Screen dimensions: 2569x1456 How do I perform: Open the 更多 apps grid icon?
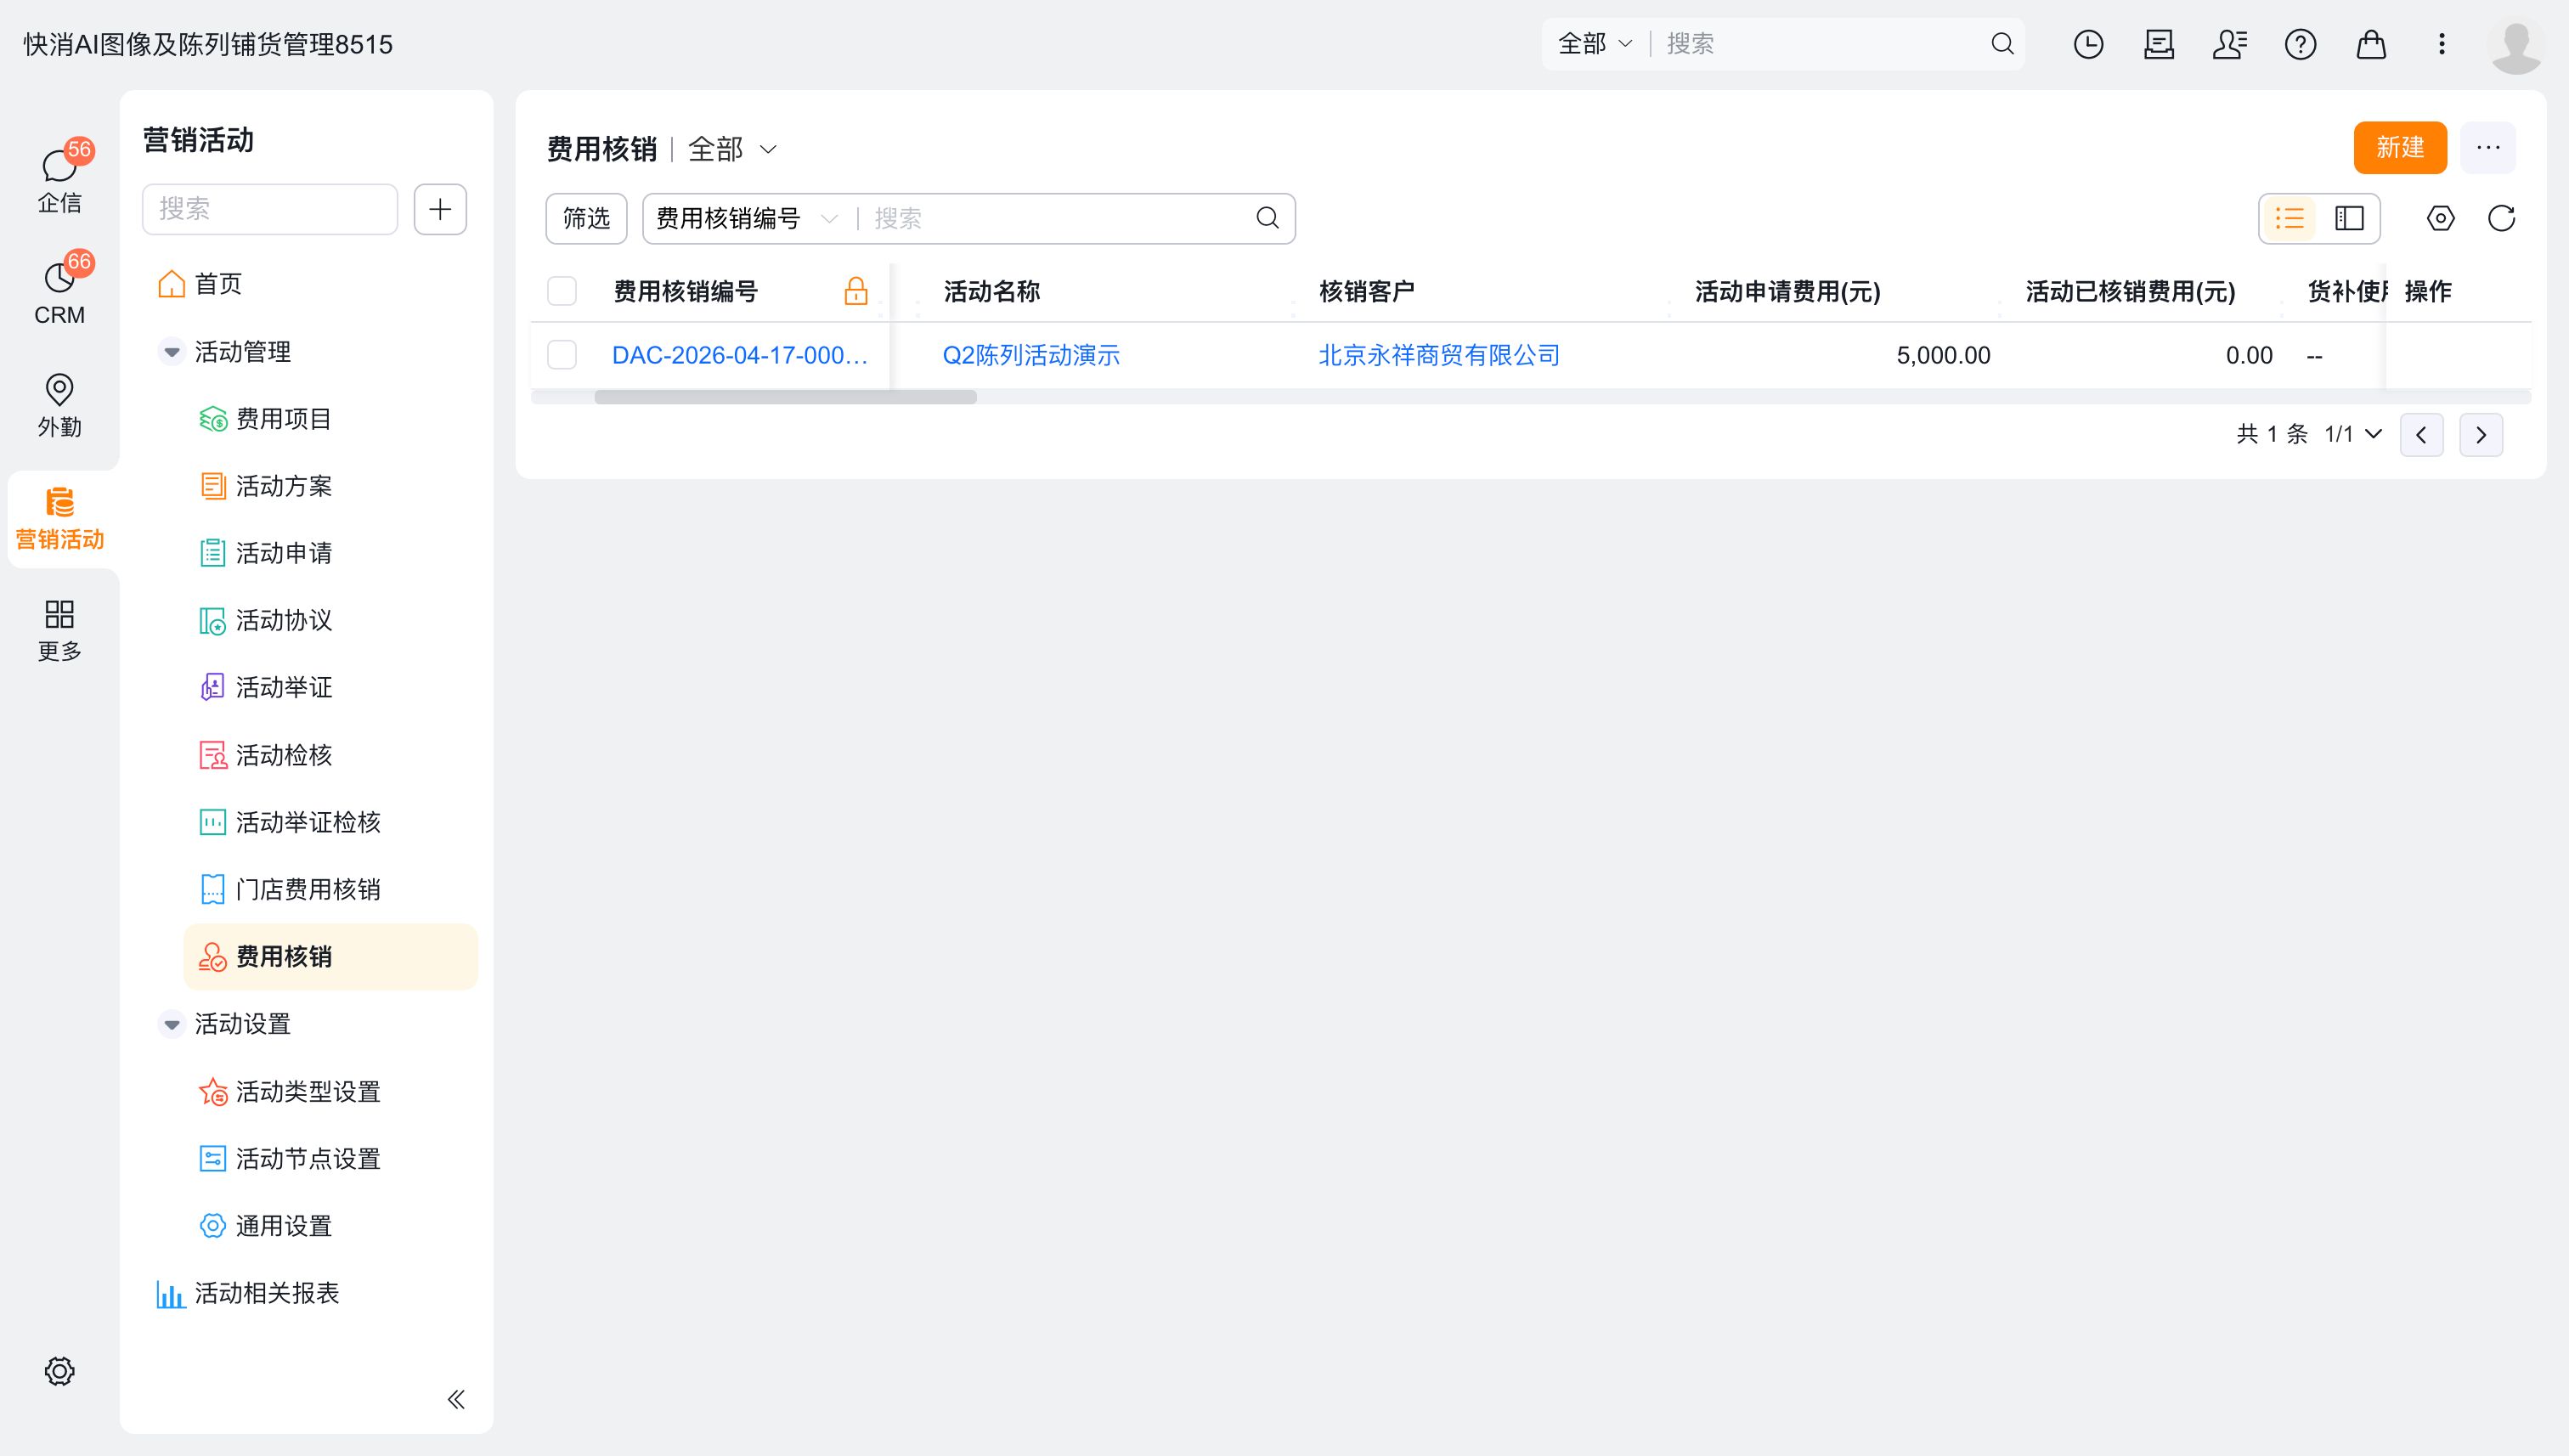tap(60, 630)
